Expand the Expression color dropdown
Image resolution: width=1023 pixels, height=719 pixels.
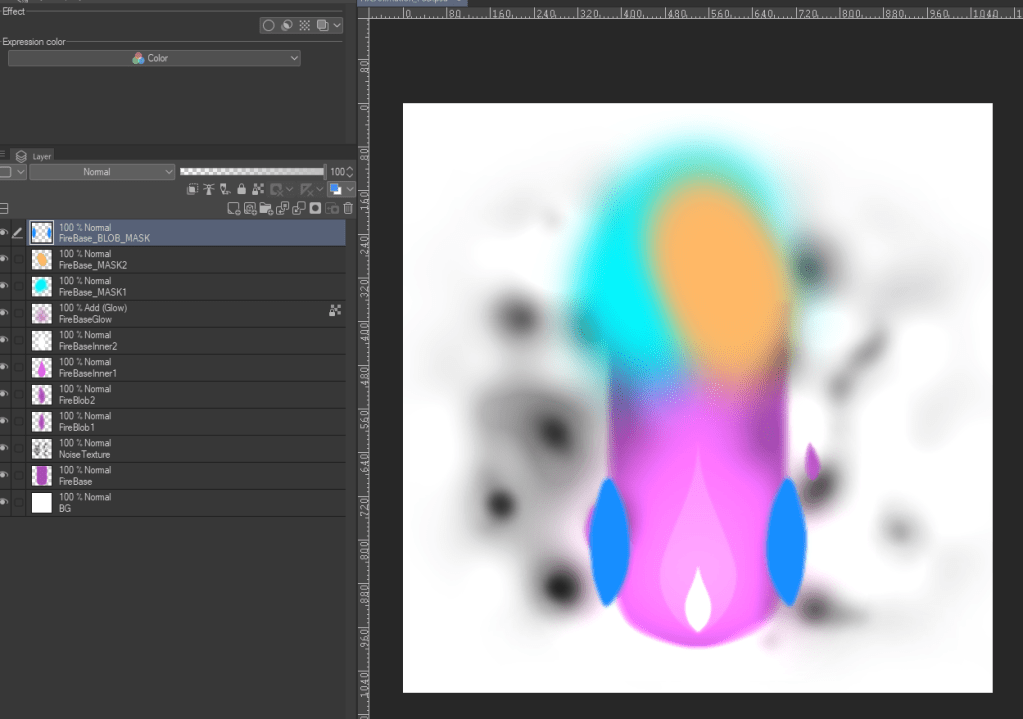click(x=154, y=59)
